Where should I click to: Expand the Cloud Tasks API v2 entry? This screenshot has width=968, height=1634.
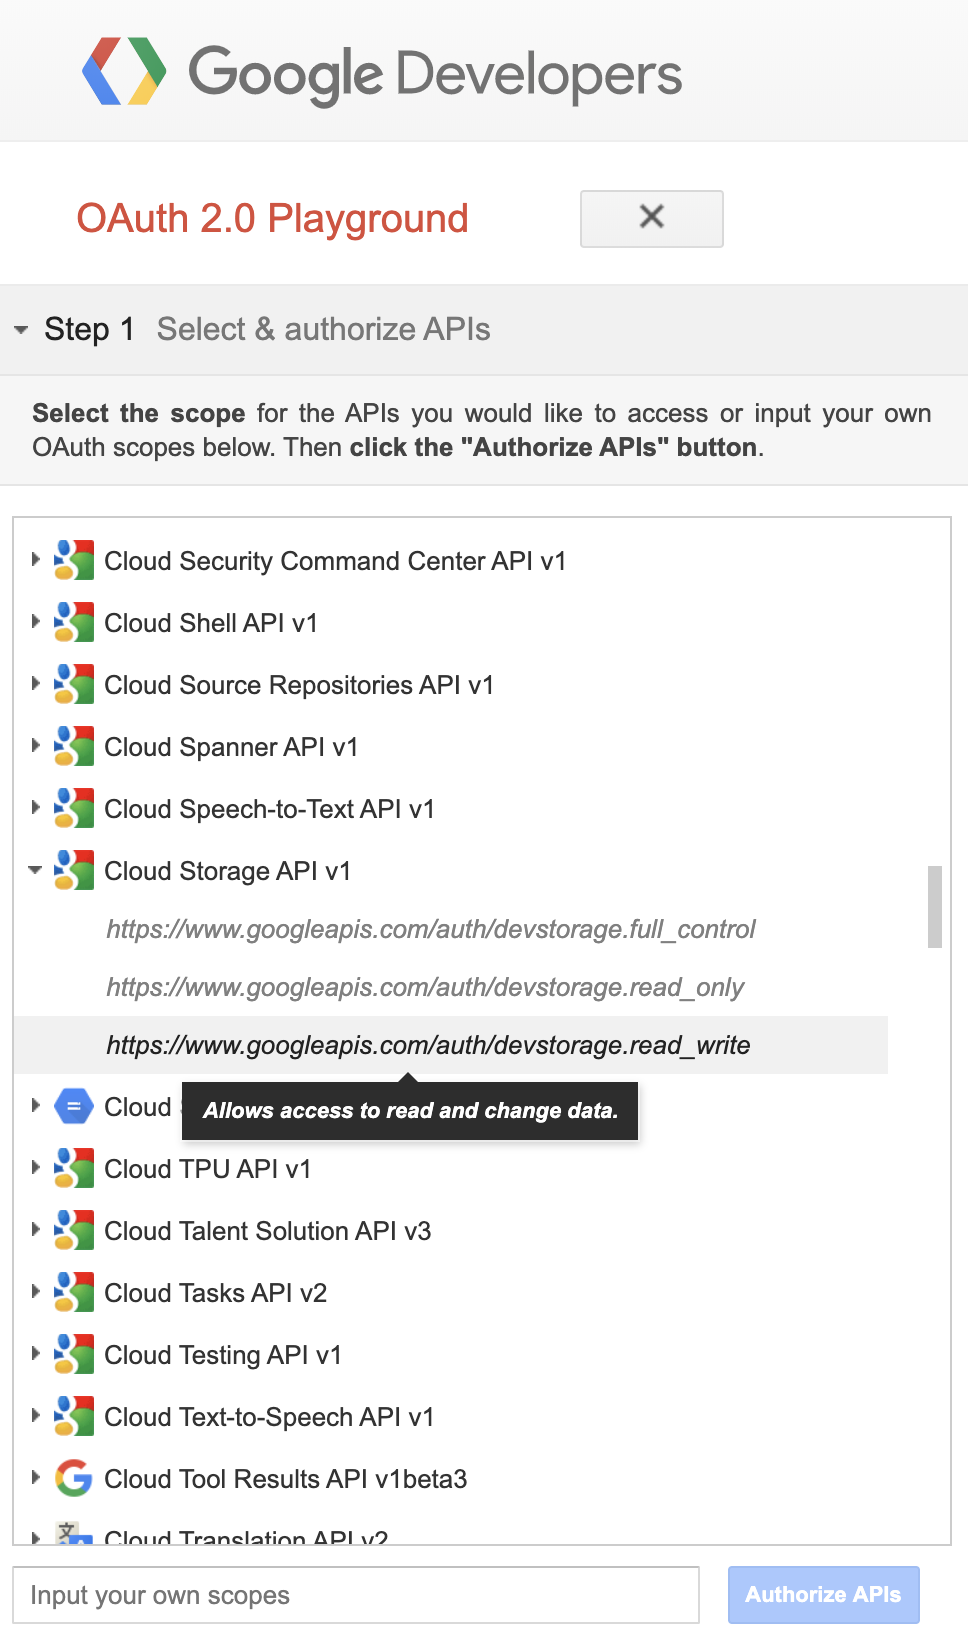tap(33, 1291)
